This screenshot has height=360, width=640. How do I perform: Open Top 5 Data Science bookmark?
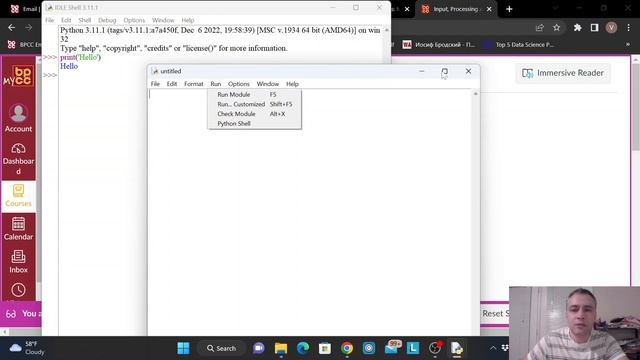(x=518, y=44)
